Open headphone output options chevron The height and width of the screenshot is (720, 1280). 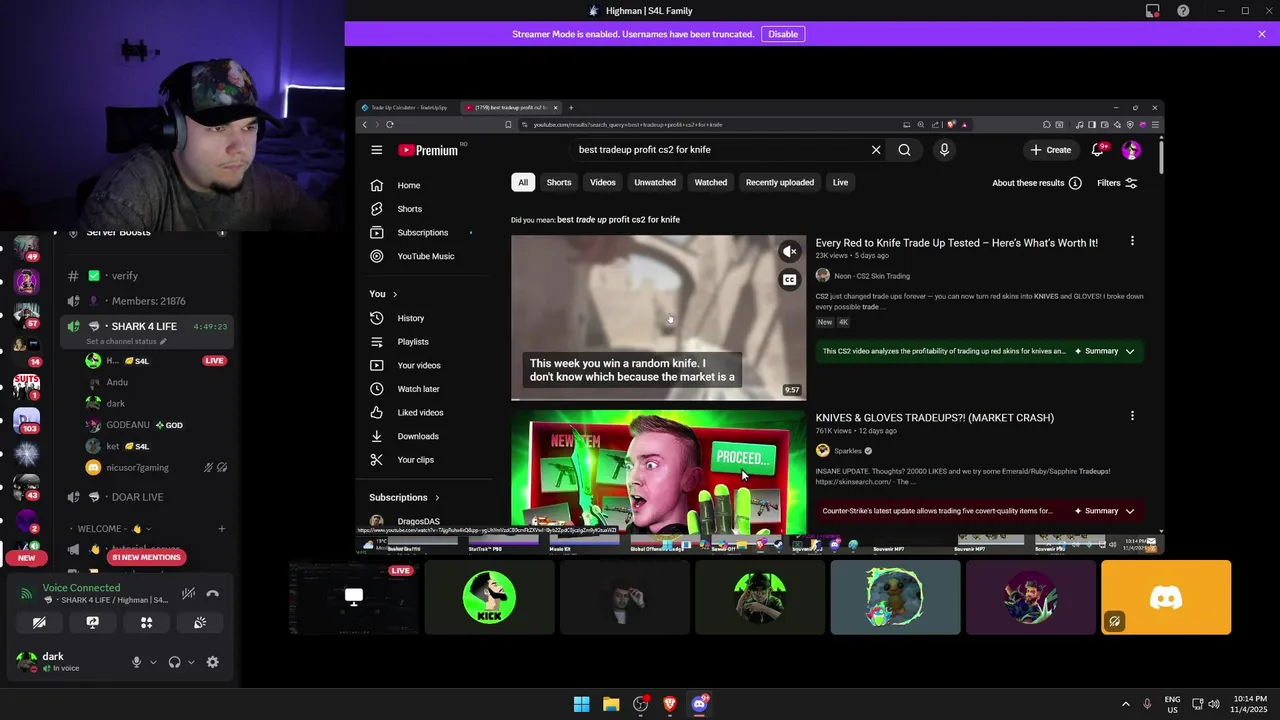pos(191,662)
